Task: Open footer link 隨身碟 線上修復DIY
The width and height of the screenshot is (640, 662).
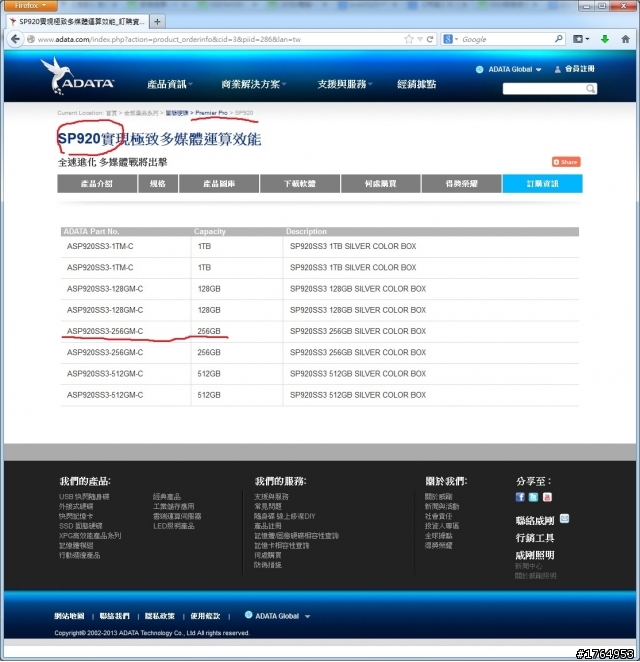Action: pos(285,516)
